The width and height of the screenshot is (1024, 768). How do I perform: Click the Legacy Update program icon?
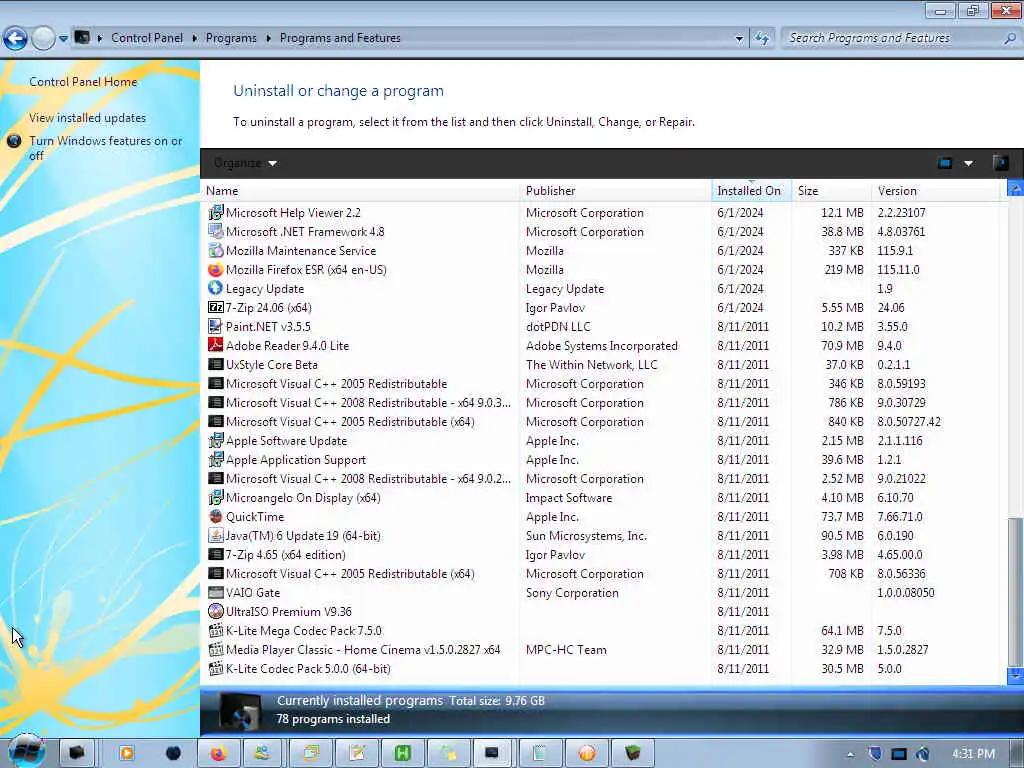(x=216, y=289)
